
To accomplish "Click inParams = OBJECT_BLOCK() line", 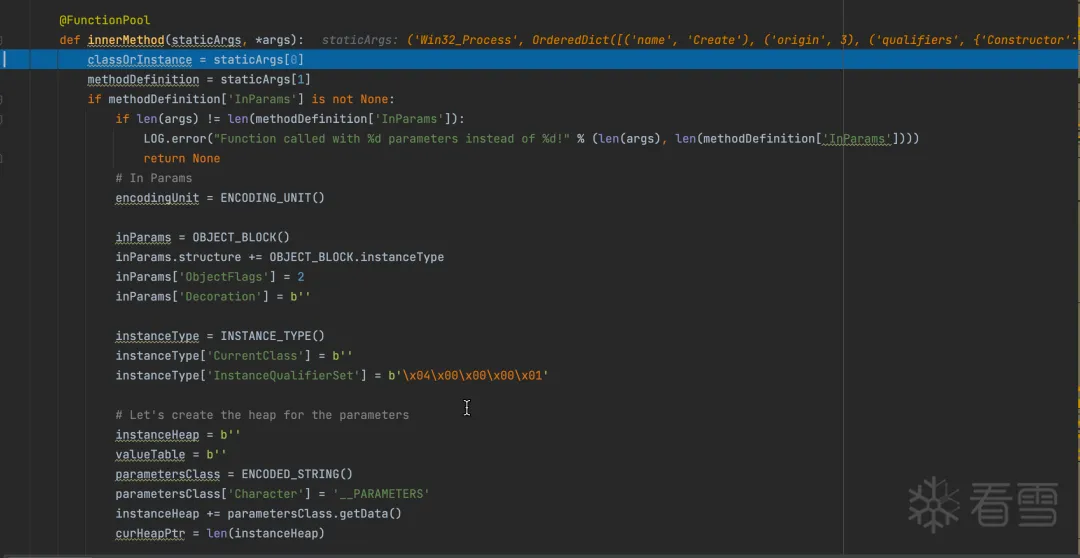I will click(202, 238).
